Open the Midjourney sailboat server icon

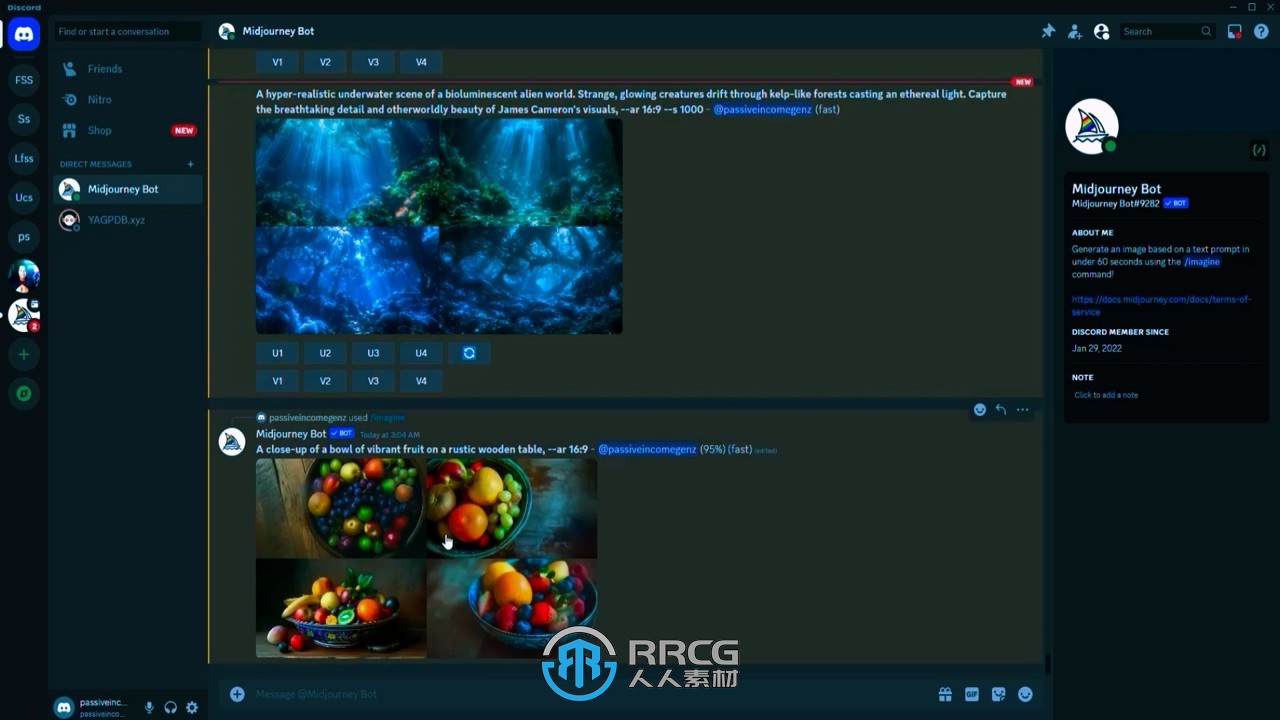coord(24,315)
